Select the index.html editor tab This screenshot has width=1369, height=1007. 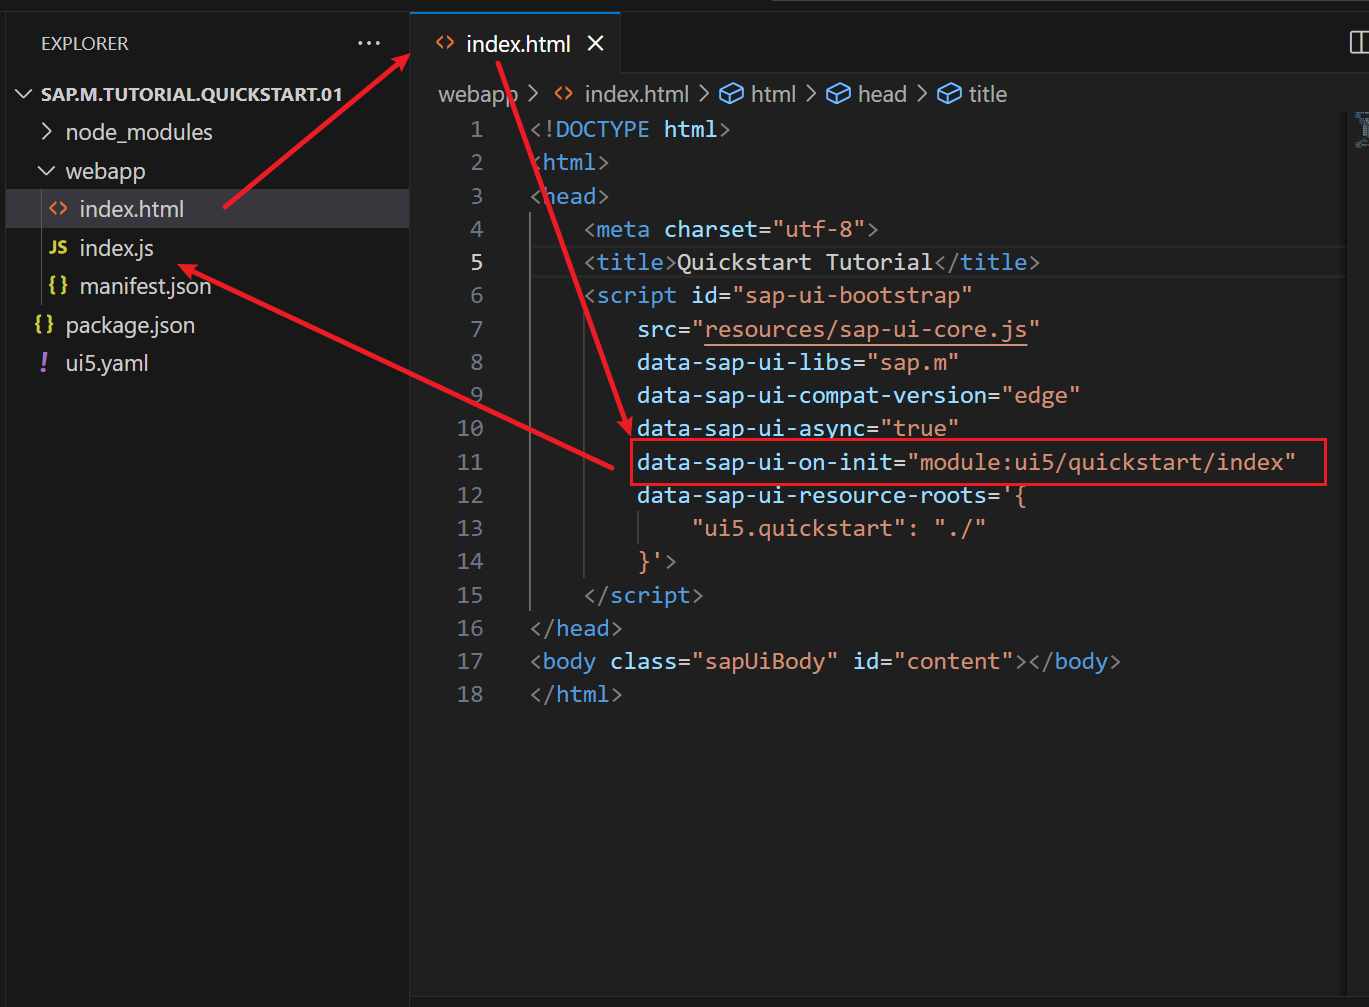click(517, 44)
